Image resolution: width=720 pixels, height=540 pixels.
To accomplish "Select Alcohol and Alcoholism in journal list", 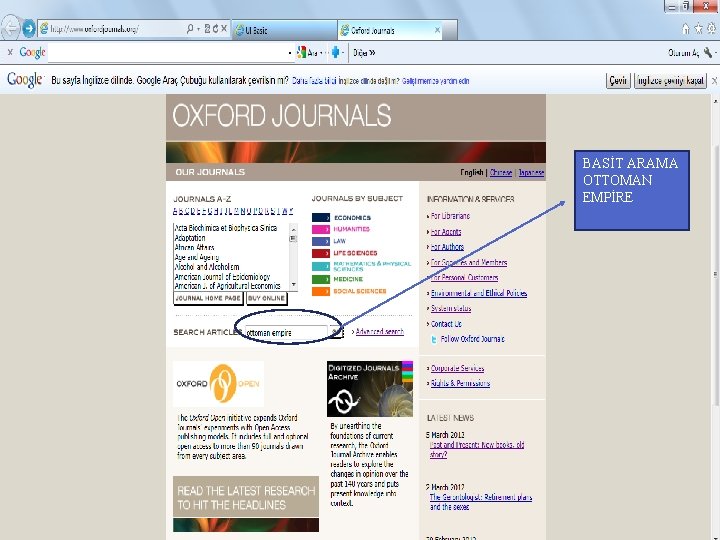I will [x=207, y=267].
